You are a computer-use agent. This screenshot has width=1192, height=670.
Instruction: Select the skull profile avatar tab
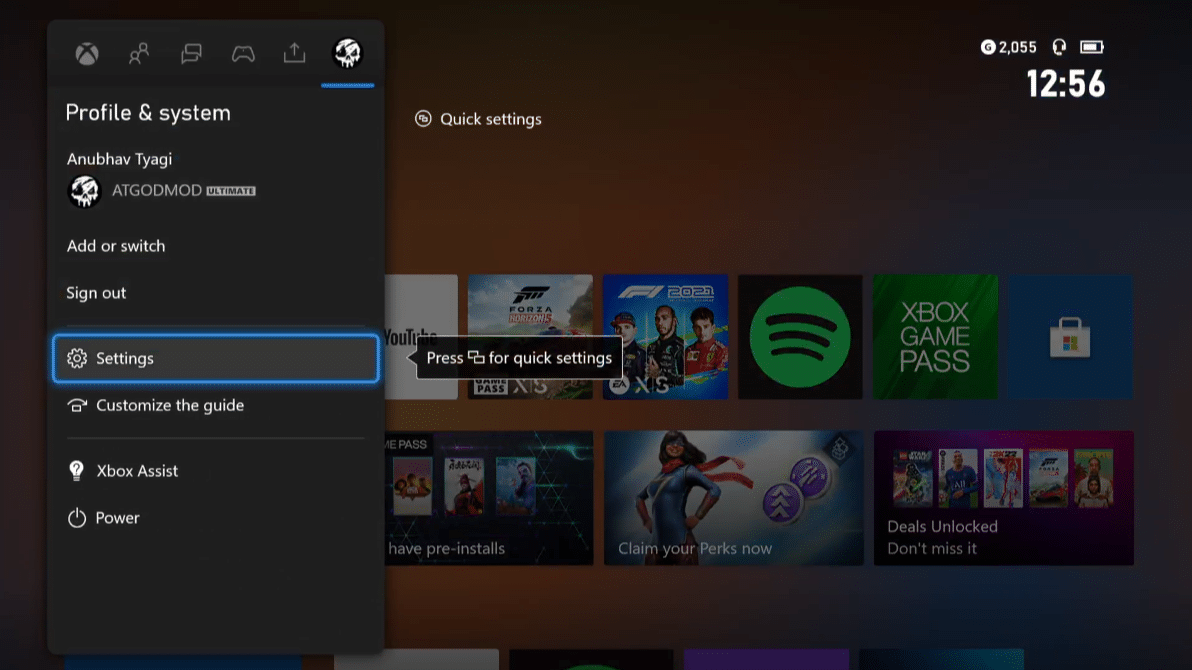347,53
